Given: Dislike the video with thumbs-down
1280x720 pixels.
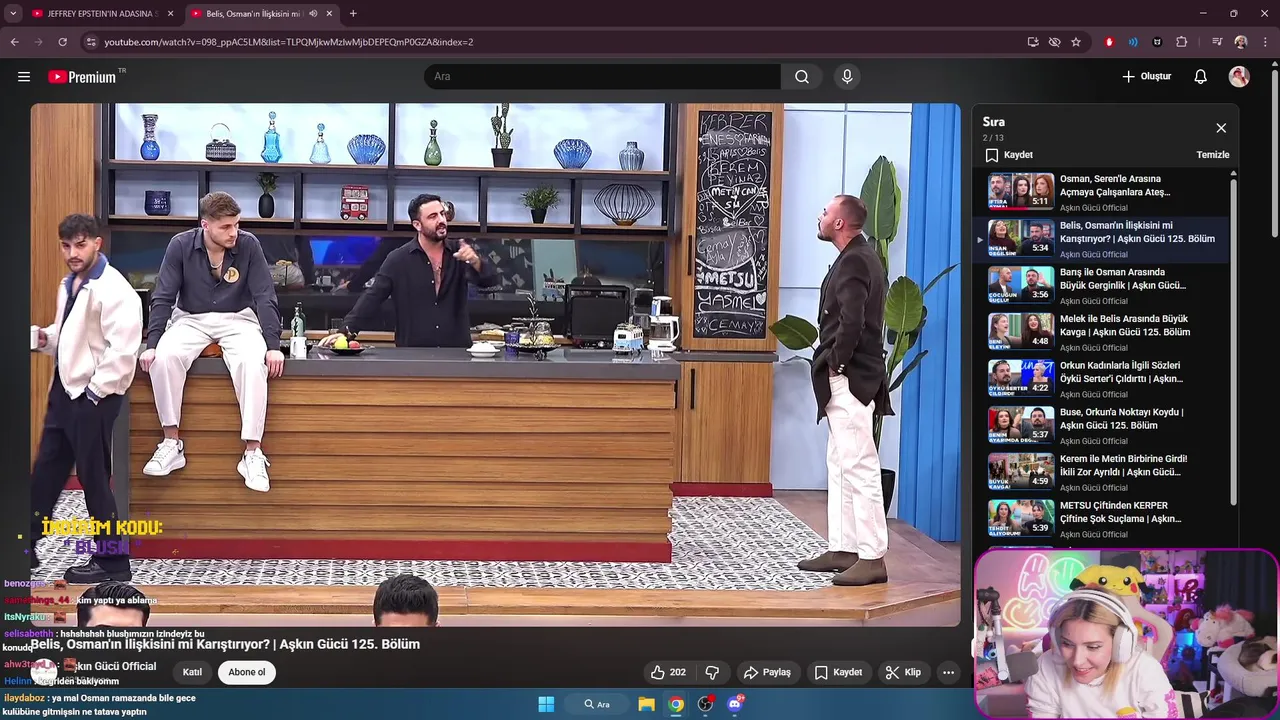Looking at the screenshot, I should tap(713, 672).
